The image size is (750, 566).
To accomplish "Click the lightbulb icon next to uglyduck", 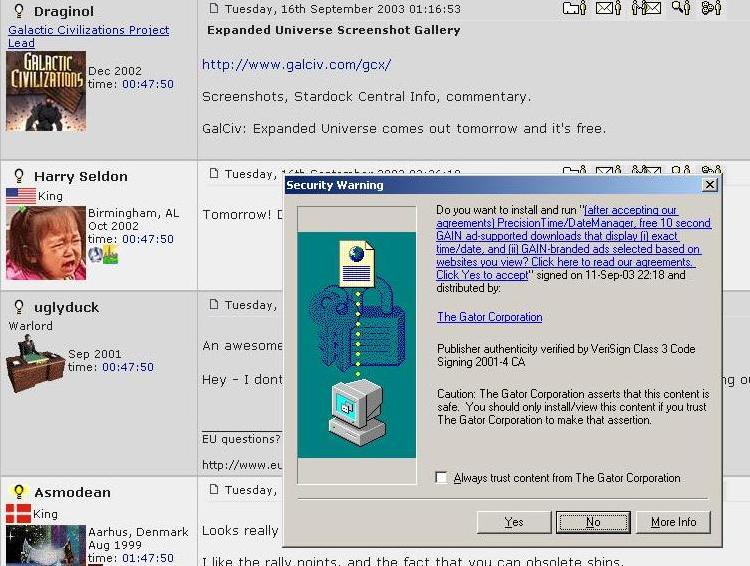I will pos(18,307).
